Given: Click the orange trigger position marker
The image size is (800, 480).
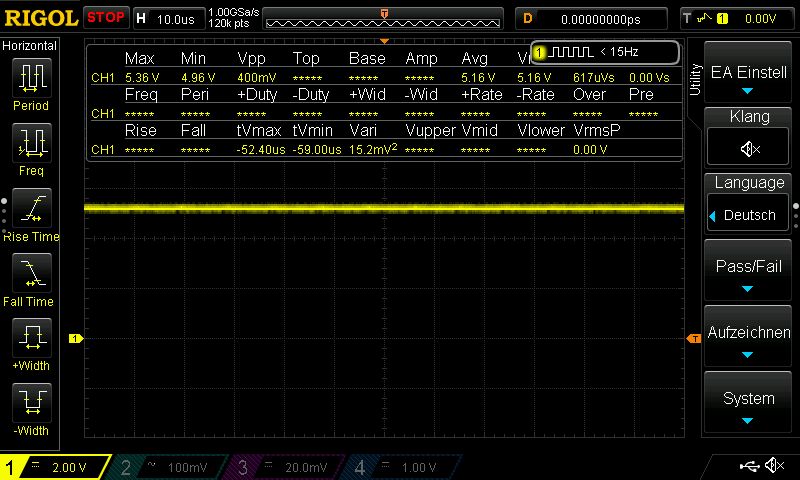Looking at the screenshot, I should (x=385, y=14).
